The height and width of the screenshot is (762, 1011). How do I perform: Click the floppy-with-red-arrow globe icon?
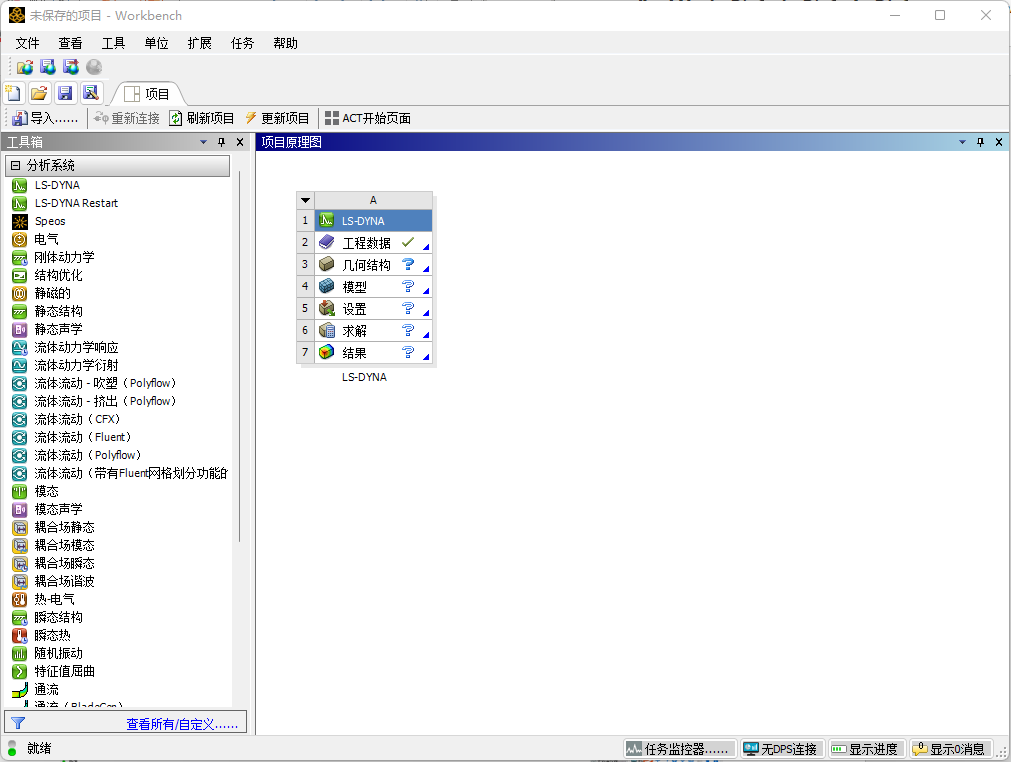[71, 67]
